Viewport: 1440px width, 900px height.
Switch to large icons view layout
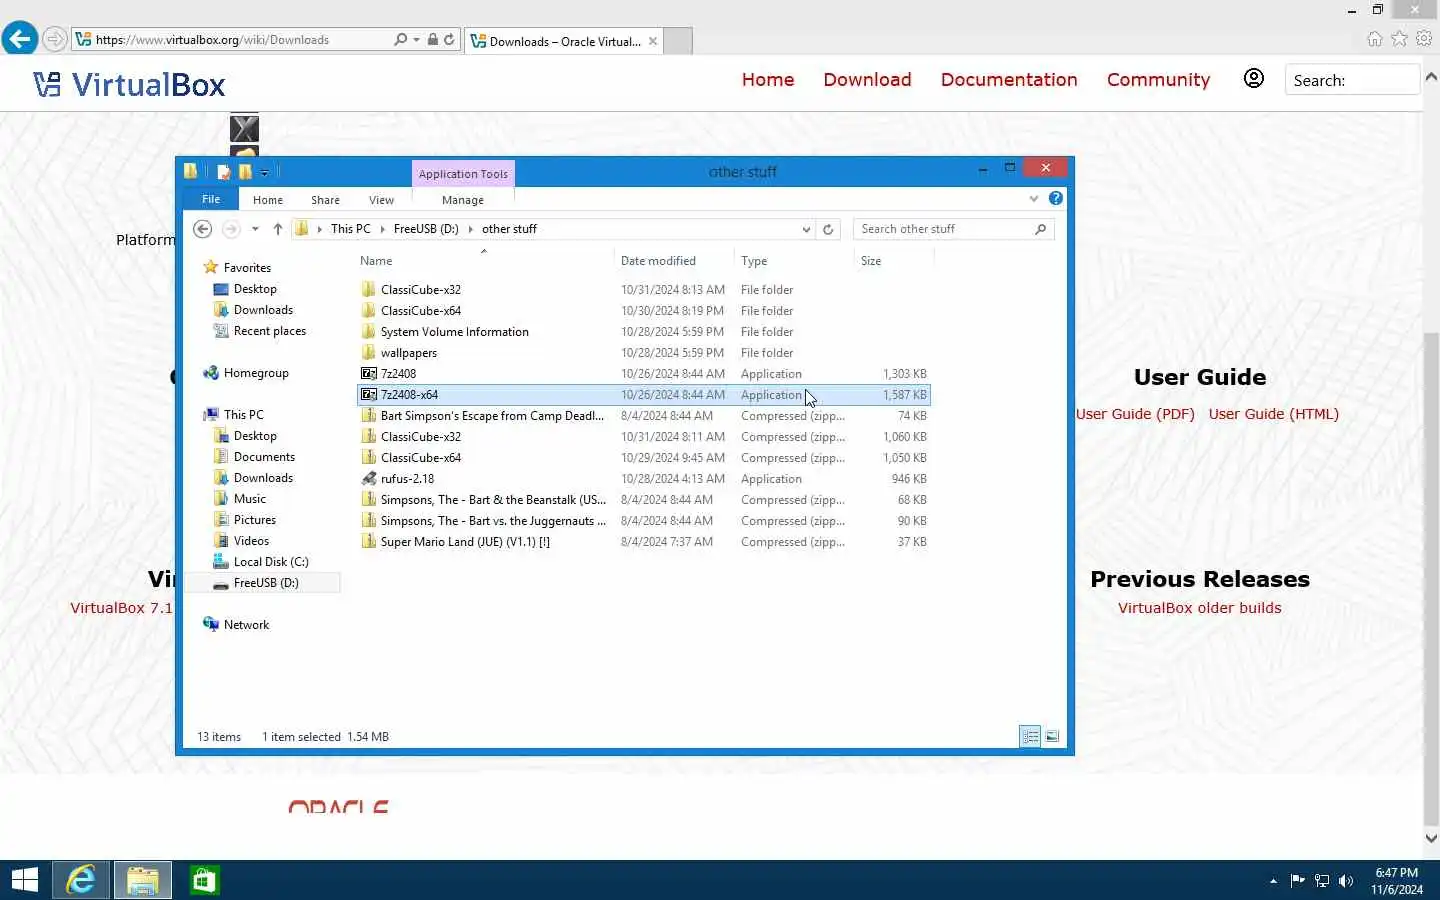click(1052, 736)
